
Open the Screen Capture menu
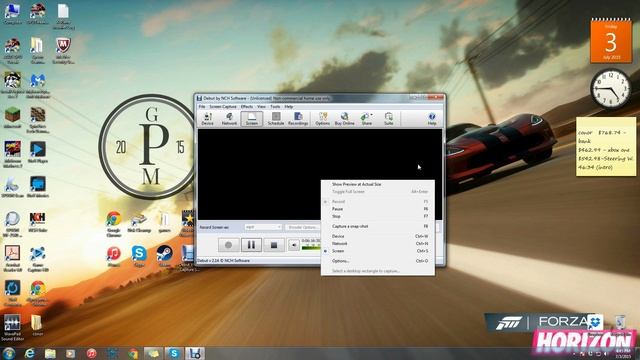(x=223, y=107)
